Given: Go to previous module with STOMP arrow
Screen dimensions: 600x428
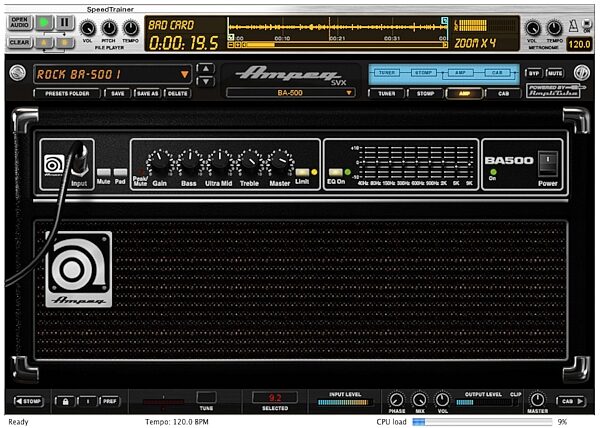Looking at the screenshot, I should [x=28, y=401].
